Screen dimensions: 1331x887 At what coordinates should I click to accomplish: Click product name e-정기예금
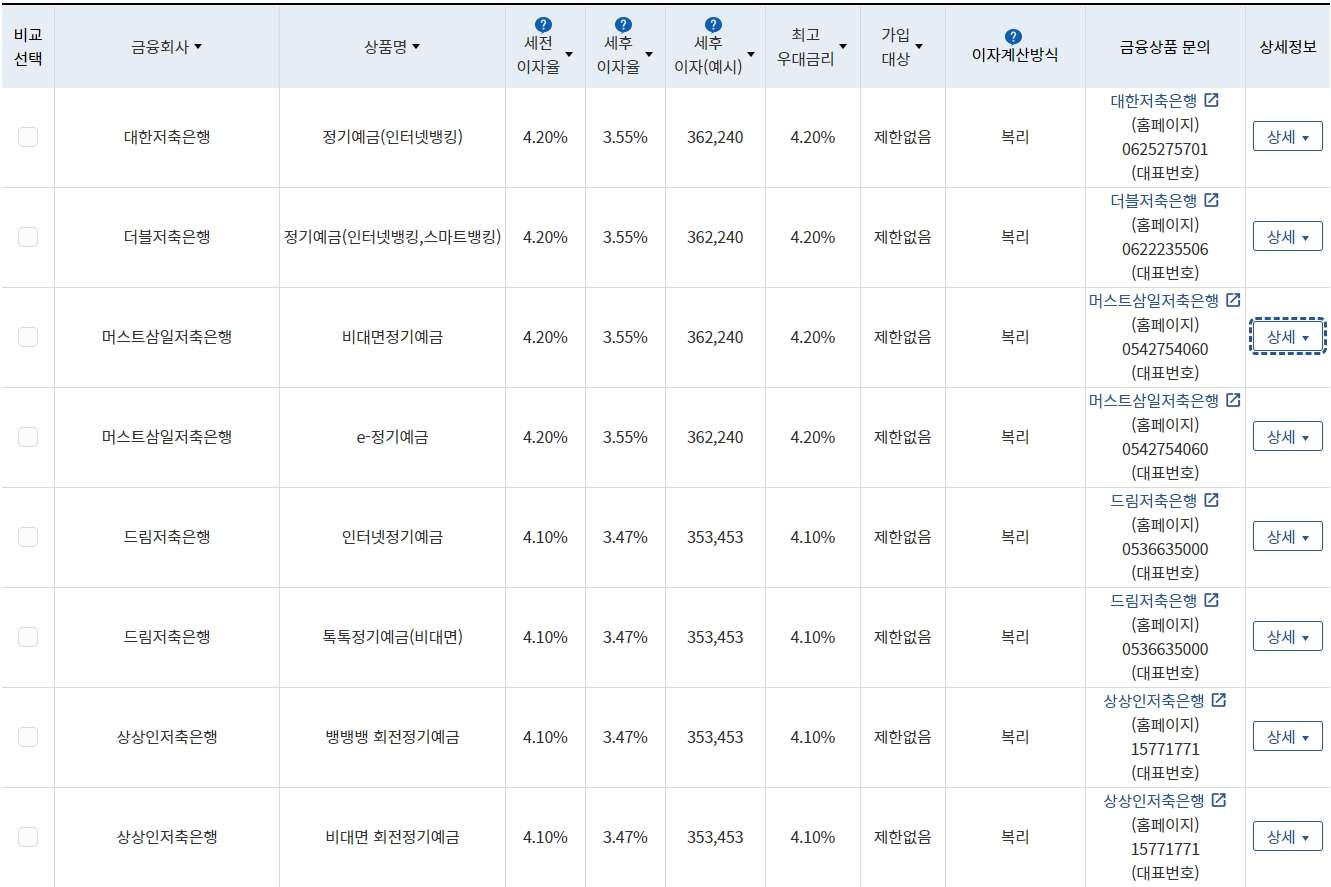[x=392, y=437]
